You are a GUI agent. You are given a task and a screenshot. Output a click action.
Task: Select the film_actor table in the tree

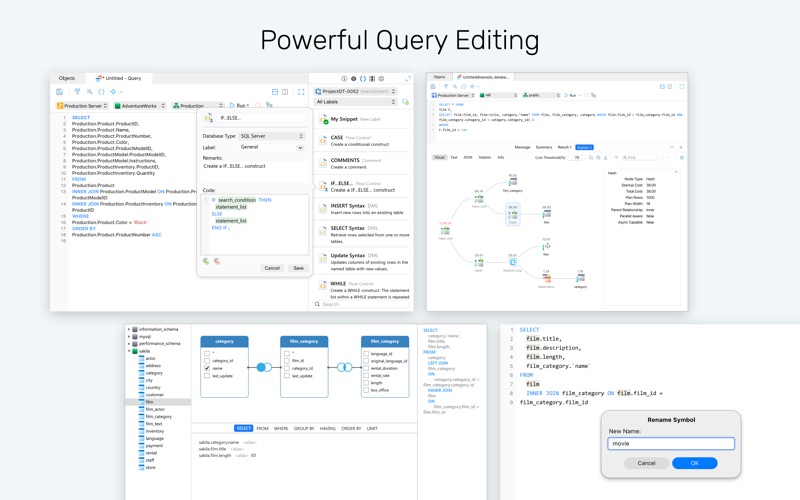tap(155, 409)
